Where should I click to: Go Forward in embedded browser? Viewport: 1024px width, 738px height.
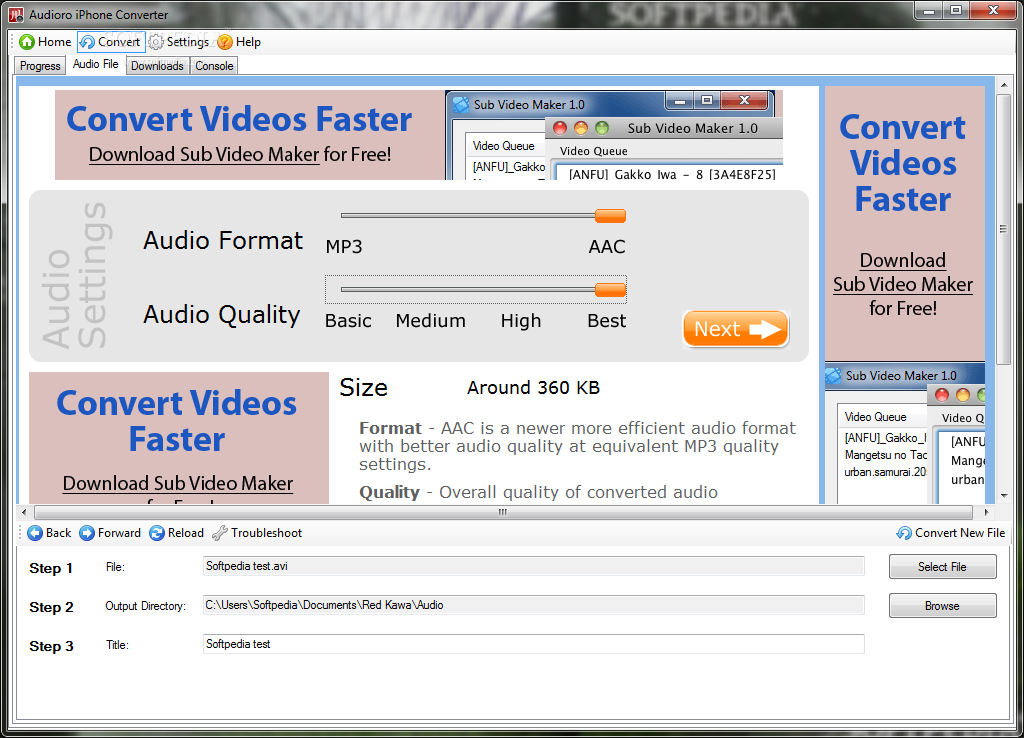click(x=110, y=533)
